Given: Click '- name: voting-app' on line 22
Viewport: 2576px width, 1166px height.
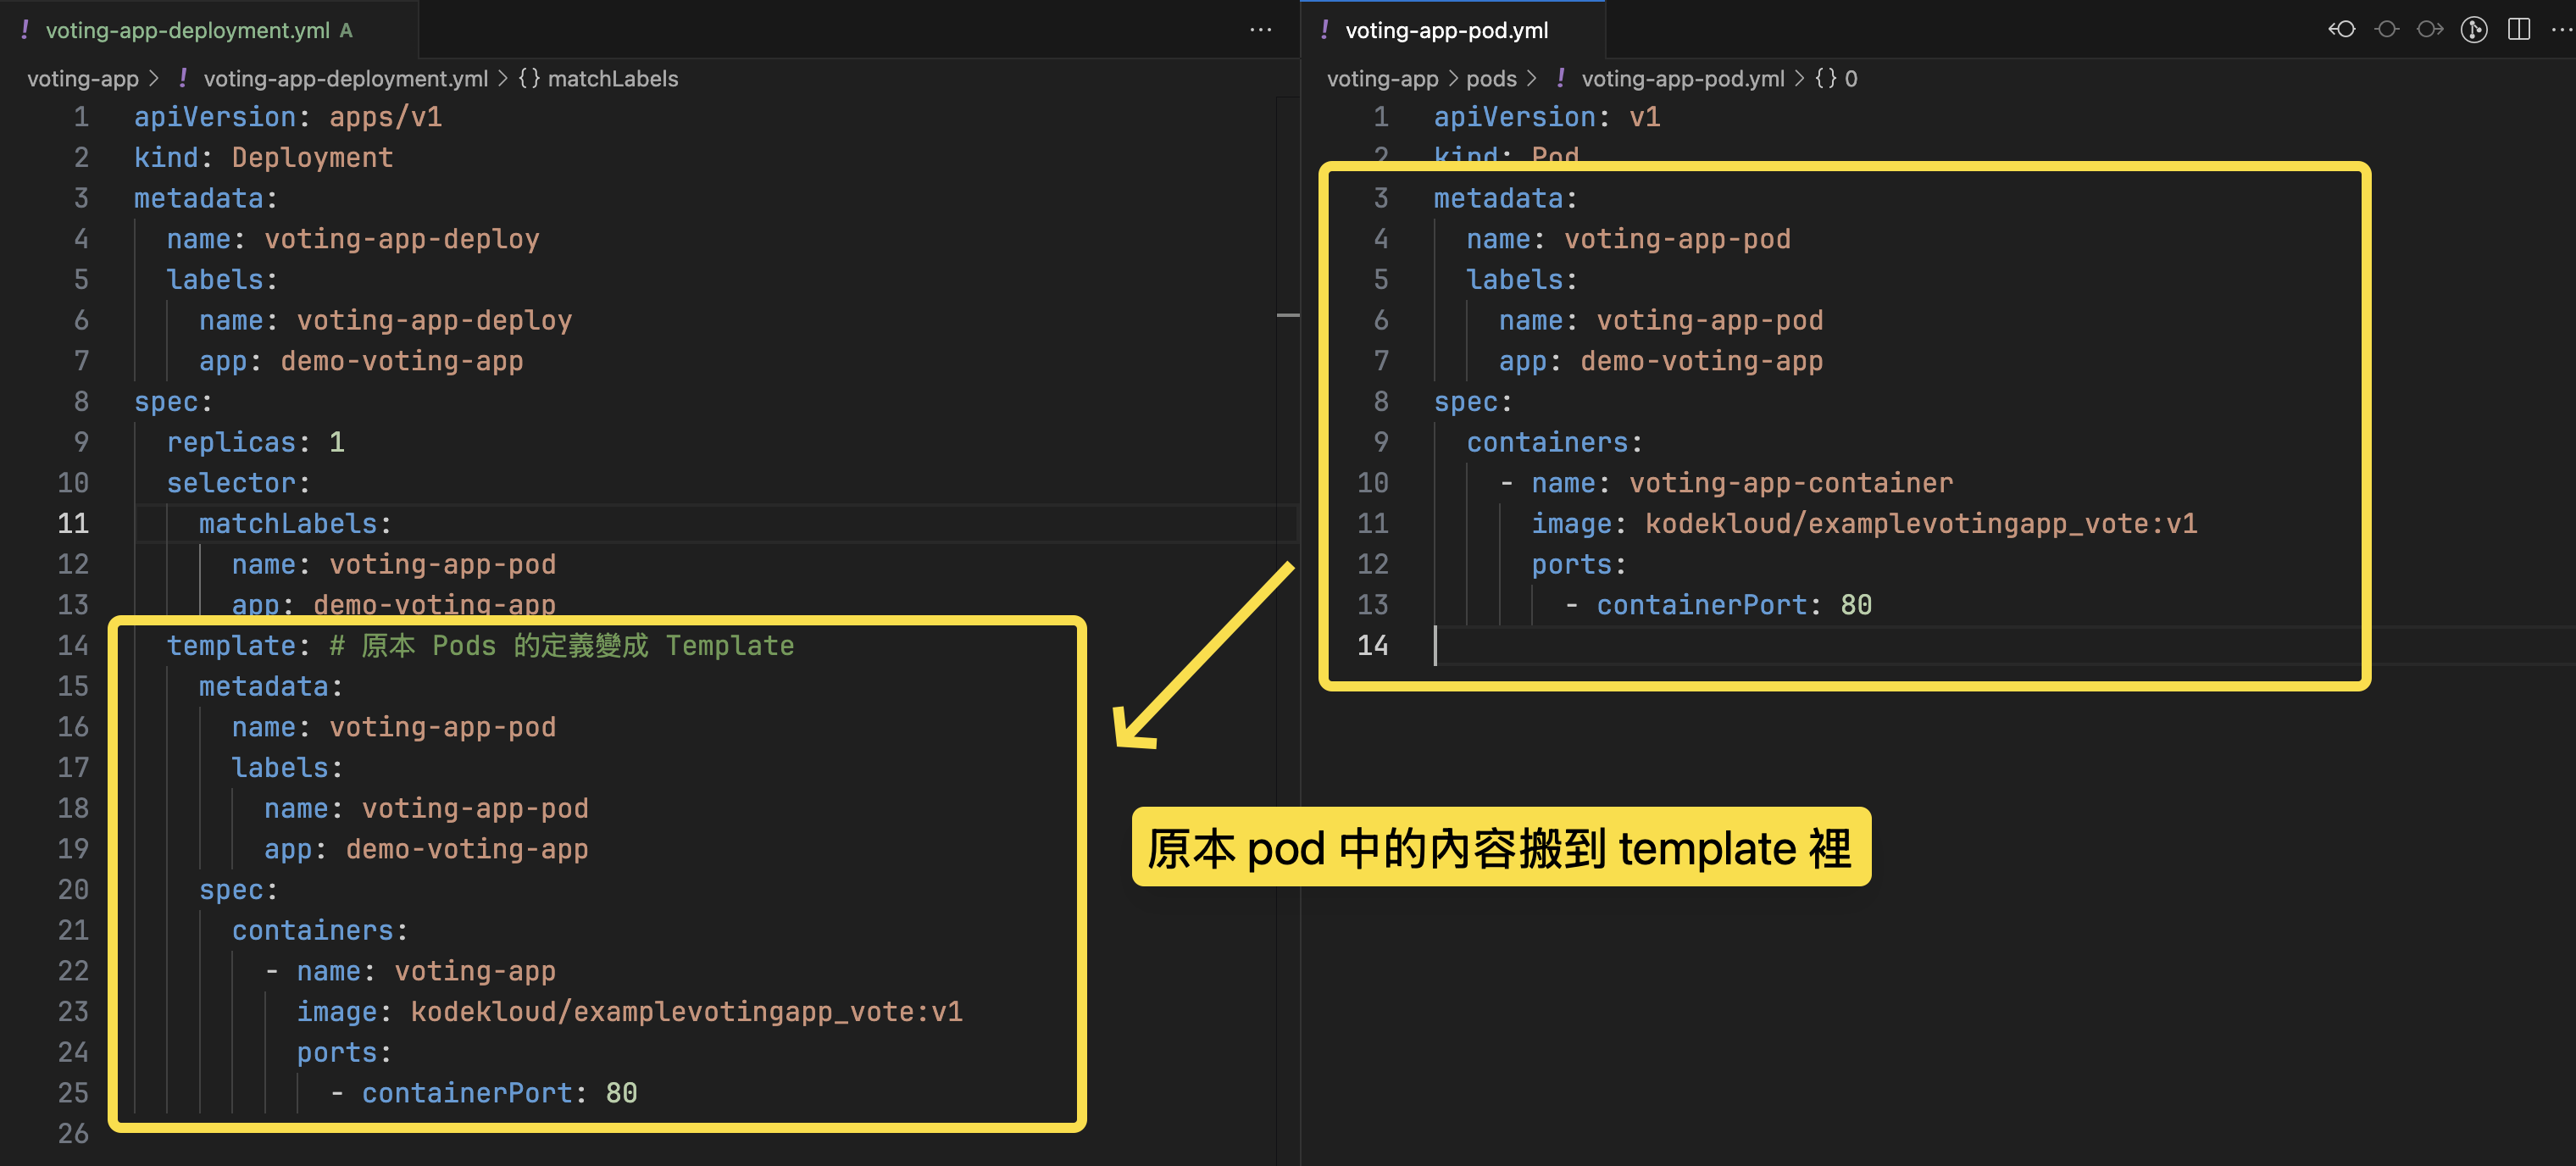Looking at the screenshot, I should click(x=410, y=971).
